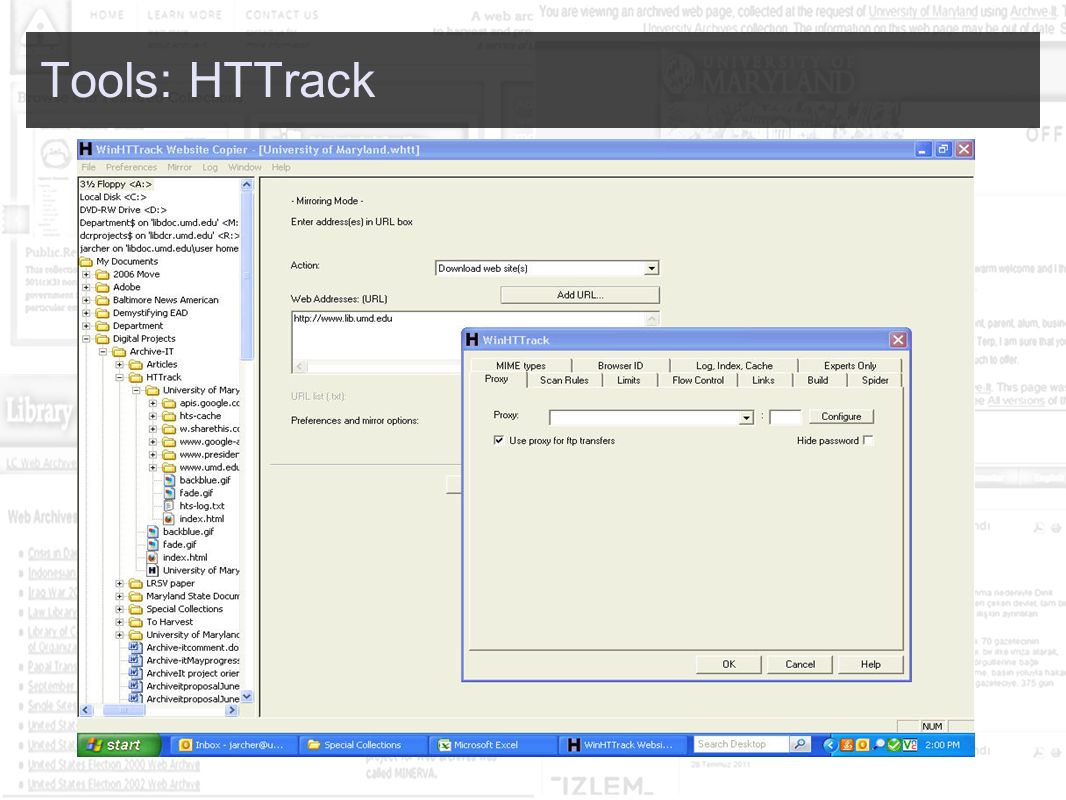Image resolution: width=1066 pixels, height=800 pixels.
Task: Go to the Spider tab
Action: (875, 381)
